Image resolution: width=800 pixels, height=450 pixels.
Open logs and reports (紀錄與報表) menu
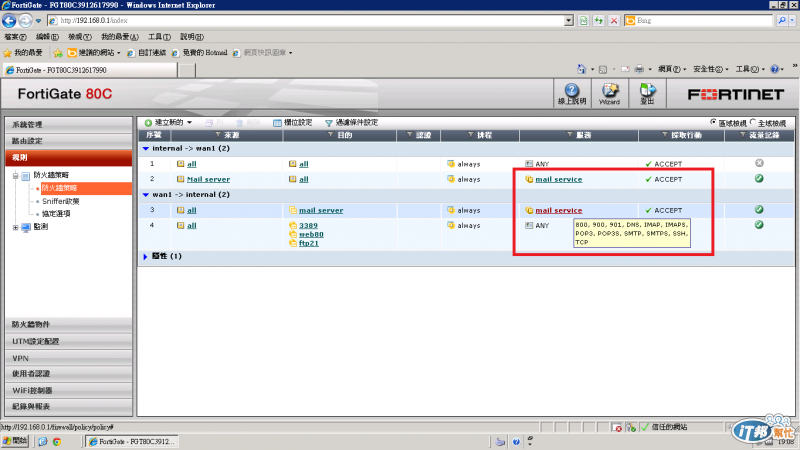(x=69, y=407)
